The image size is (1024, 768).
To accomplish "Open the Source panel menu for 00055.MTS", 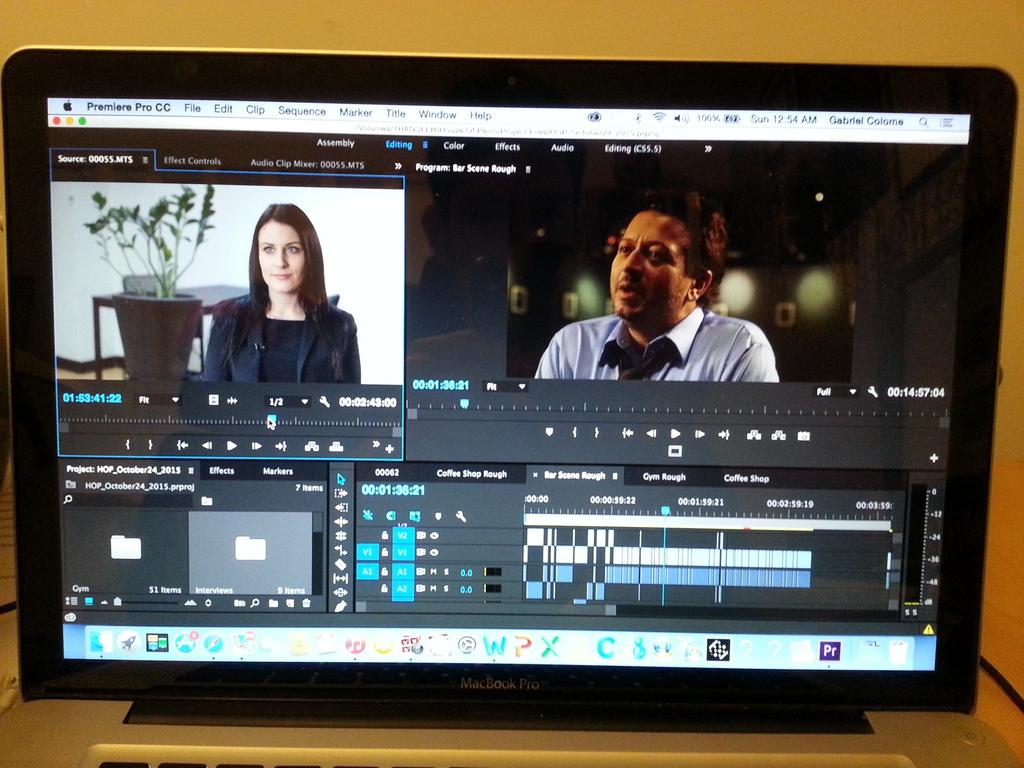I will pos(145,161).
